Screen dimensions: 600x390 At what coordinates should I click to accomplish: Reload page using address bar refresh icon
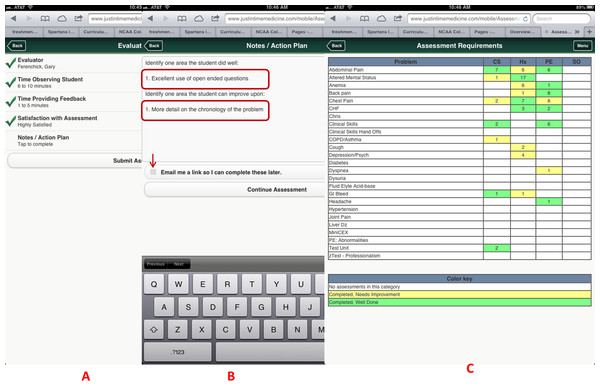tap(525, 19)
